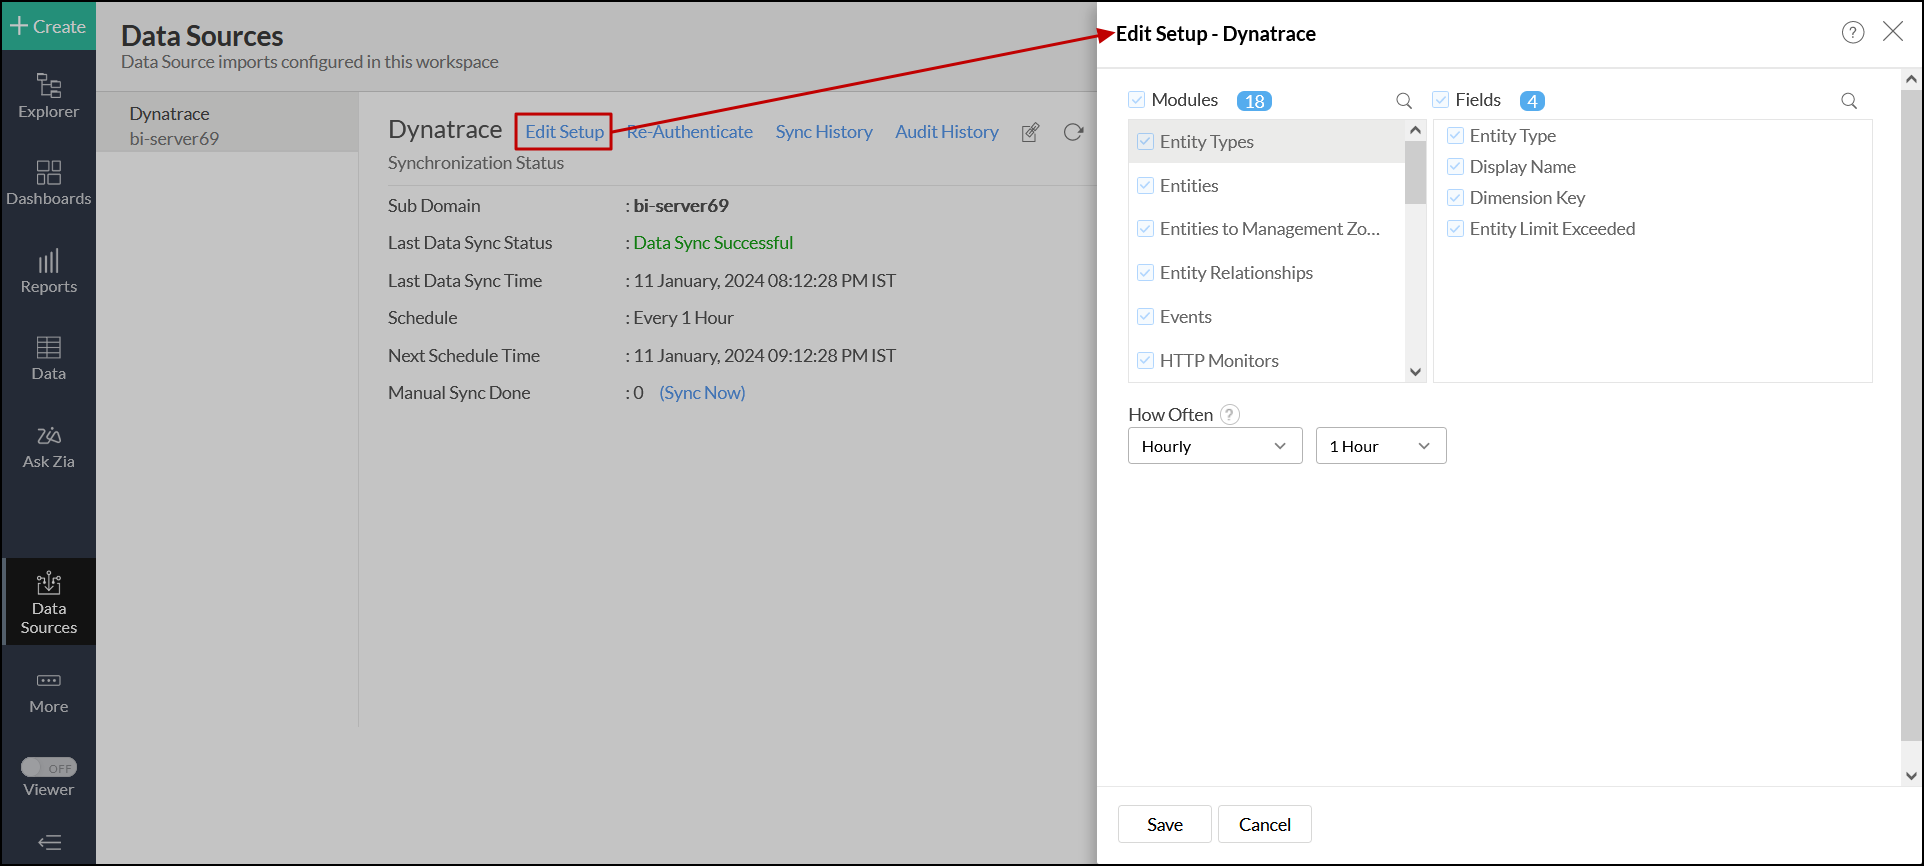1924x866 pixels.
Task: Open the Sync History tab link
Action: tap(823, 132)
